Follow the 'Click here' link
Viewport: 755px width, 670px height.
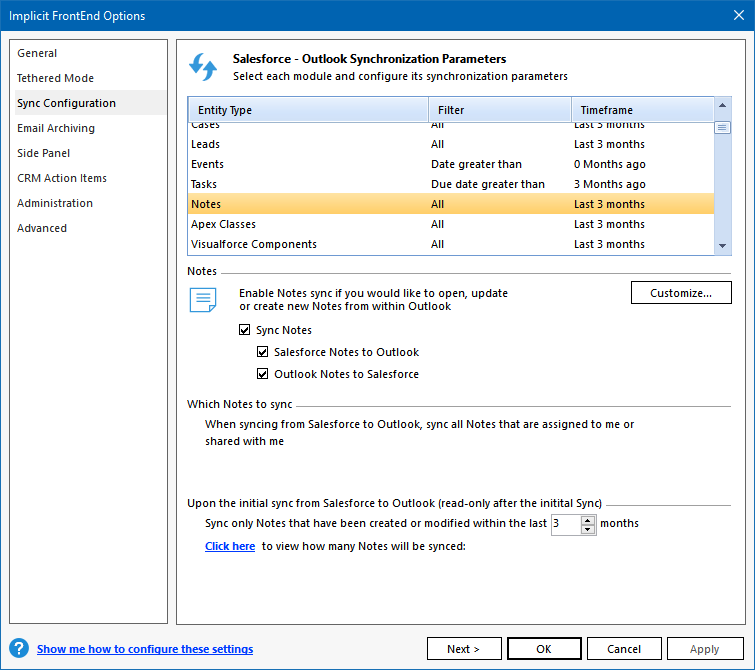(230, 546)
